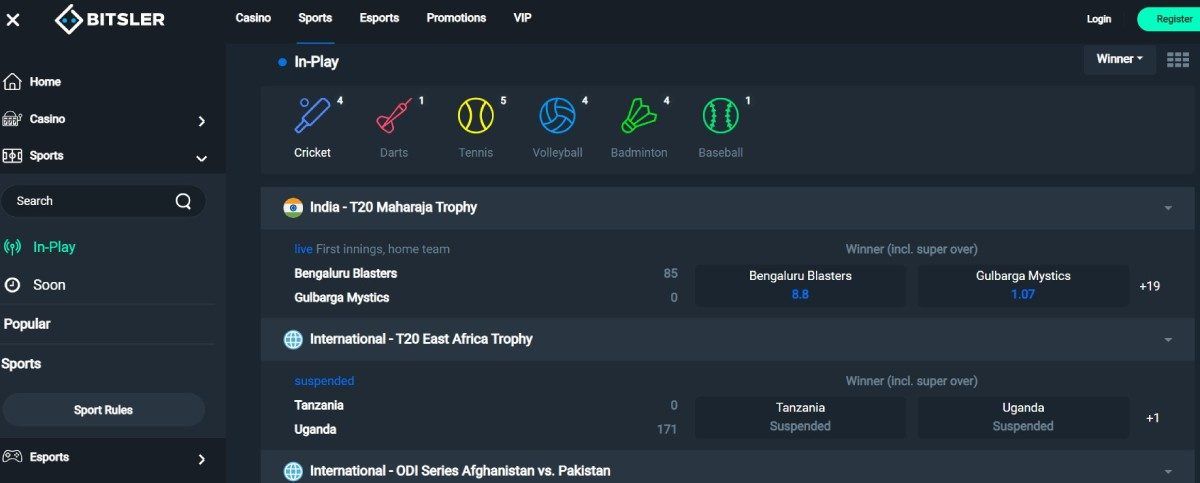Collapse the India T20 Maharaja Trophy section
This screenshot has width=1200, height=483.
(1168, 208)
